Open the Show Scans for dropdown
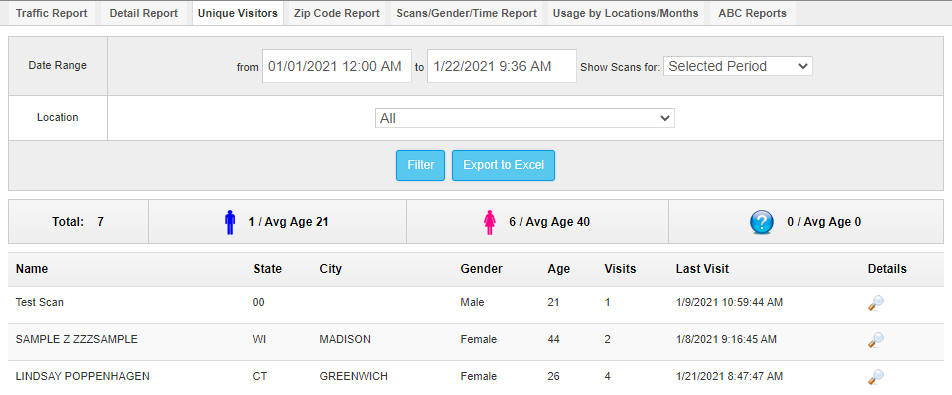This screenshot has height=395, width=952. [738, 66]
